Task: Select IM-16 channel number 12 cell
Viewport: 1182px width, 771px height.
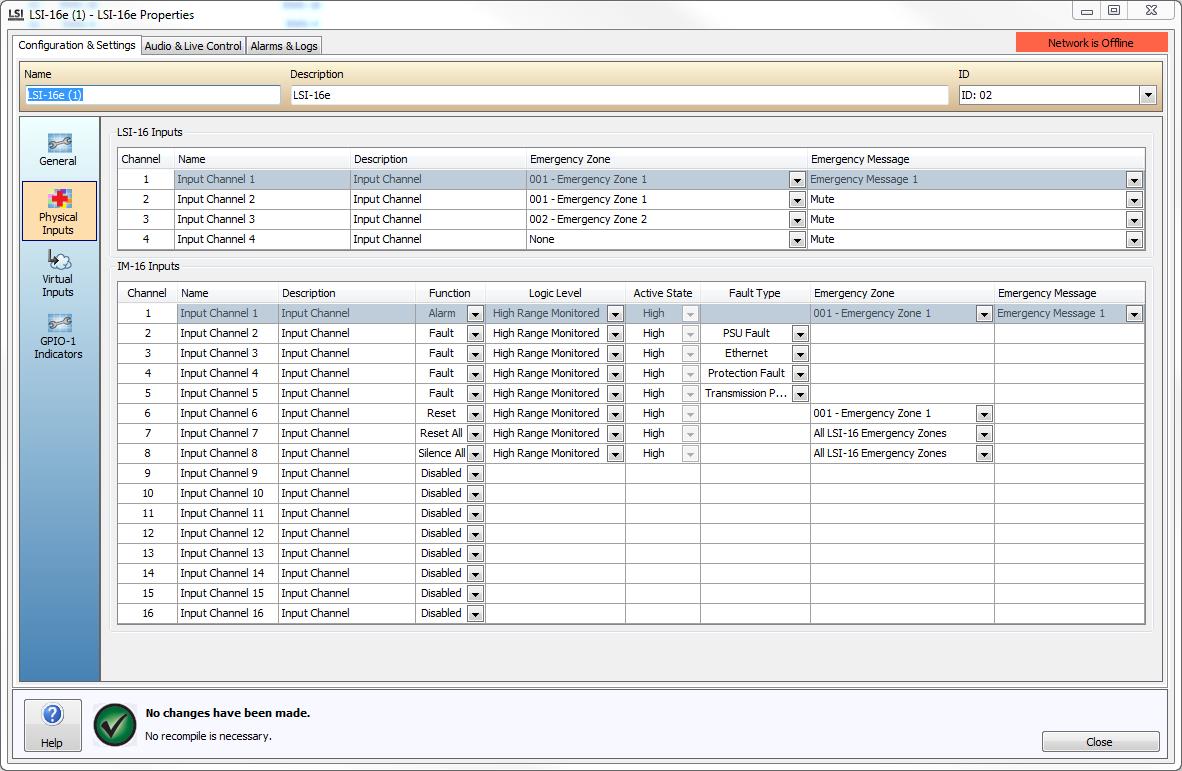Action: pyautogui.click(x=148, y=533)
